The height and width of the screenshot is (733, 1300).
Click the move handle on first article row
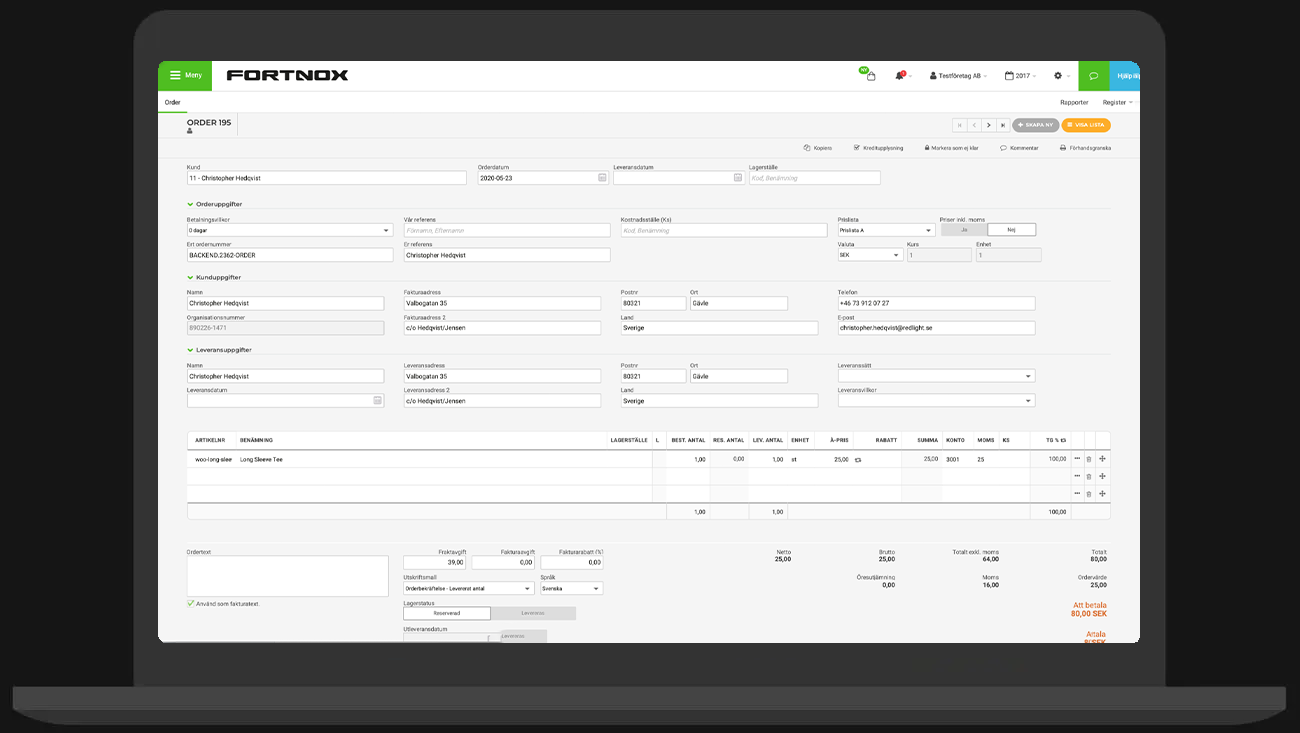point(1102,459)
